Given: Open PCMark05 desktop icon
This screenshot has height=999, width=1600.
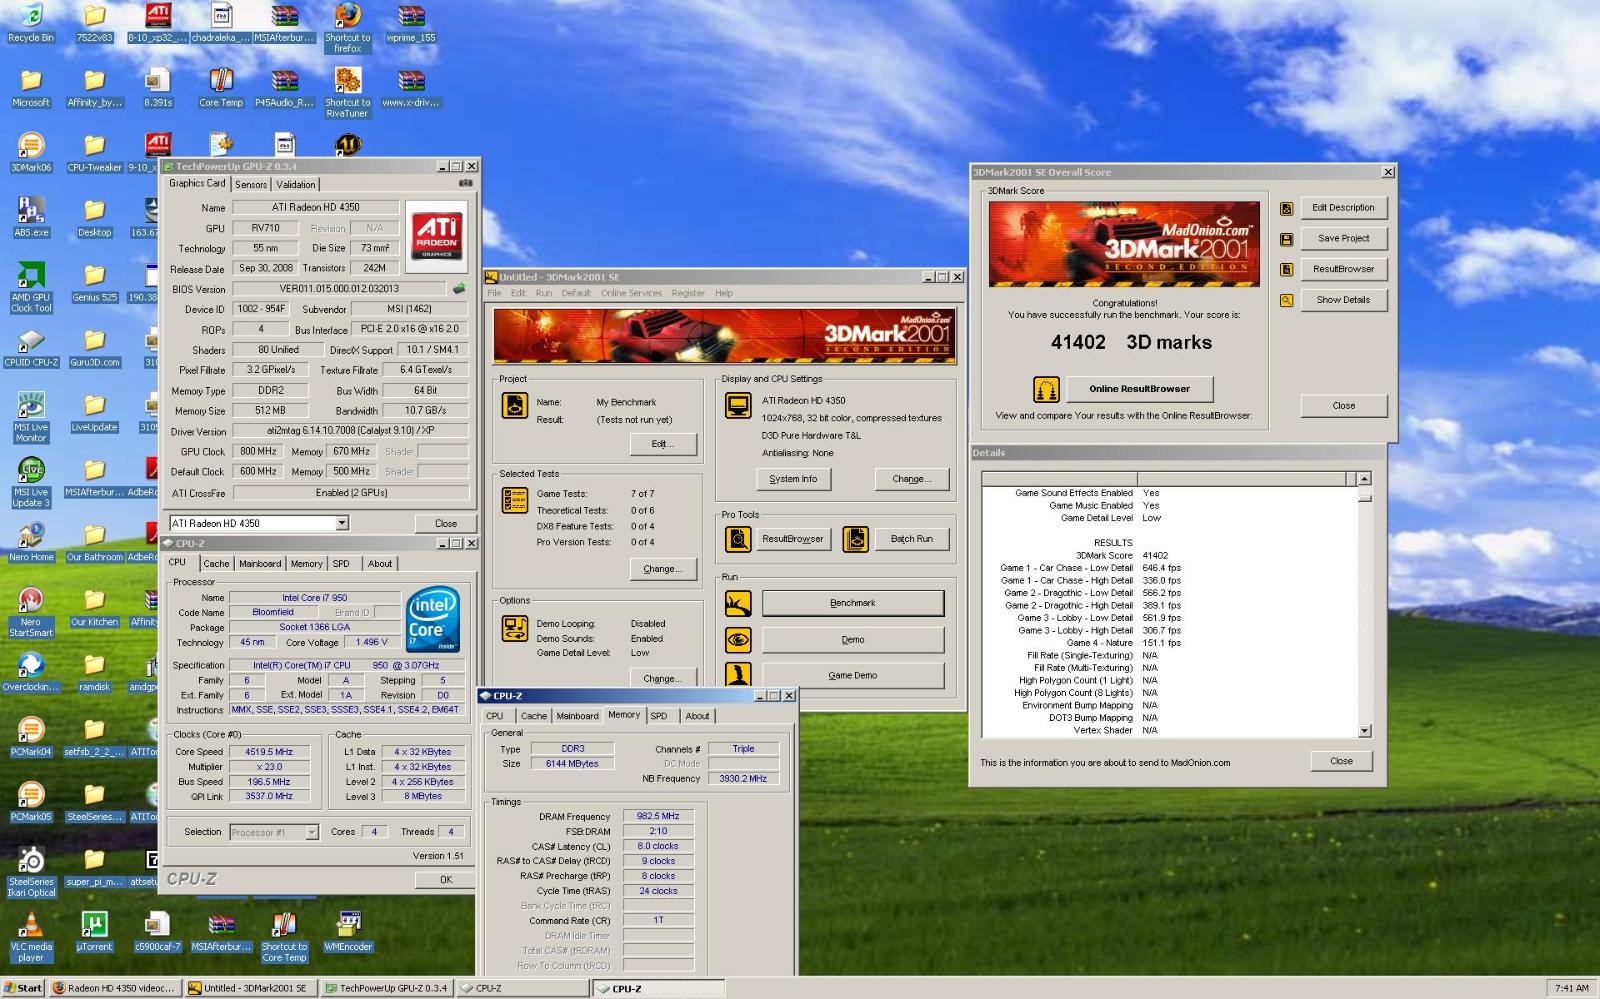Looking at the screenshot, I should (x=31, y=803).
